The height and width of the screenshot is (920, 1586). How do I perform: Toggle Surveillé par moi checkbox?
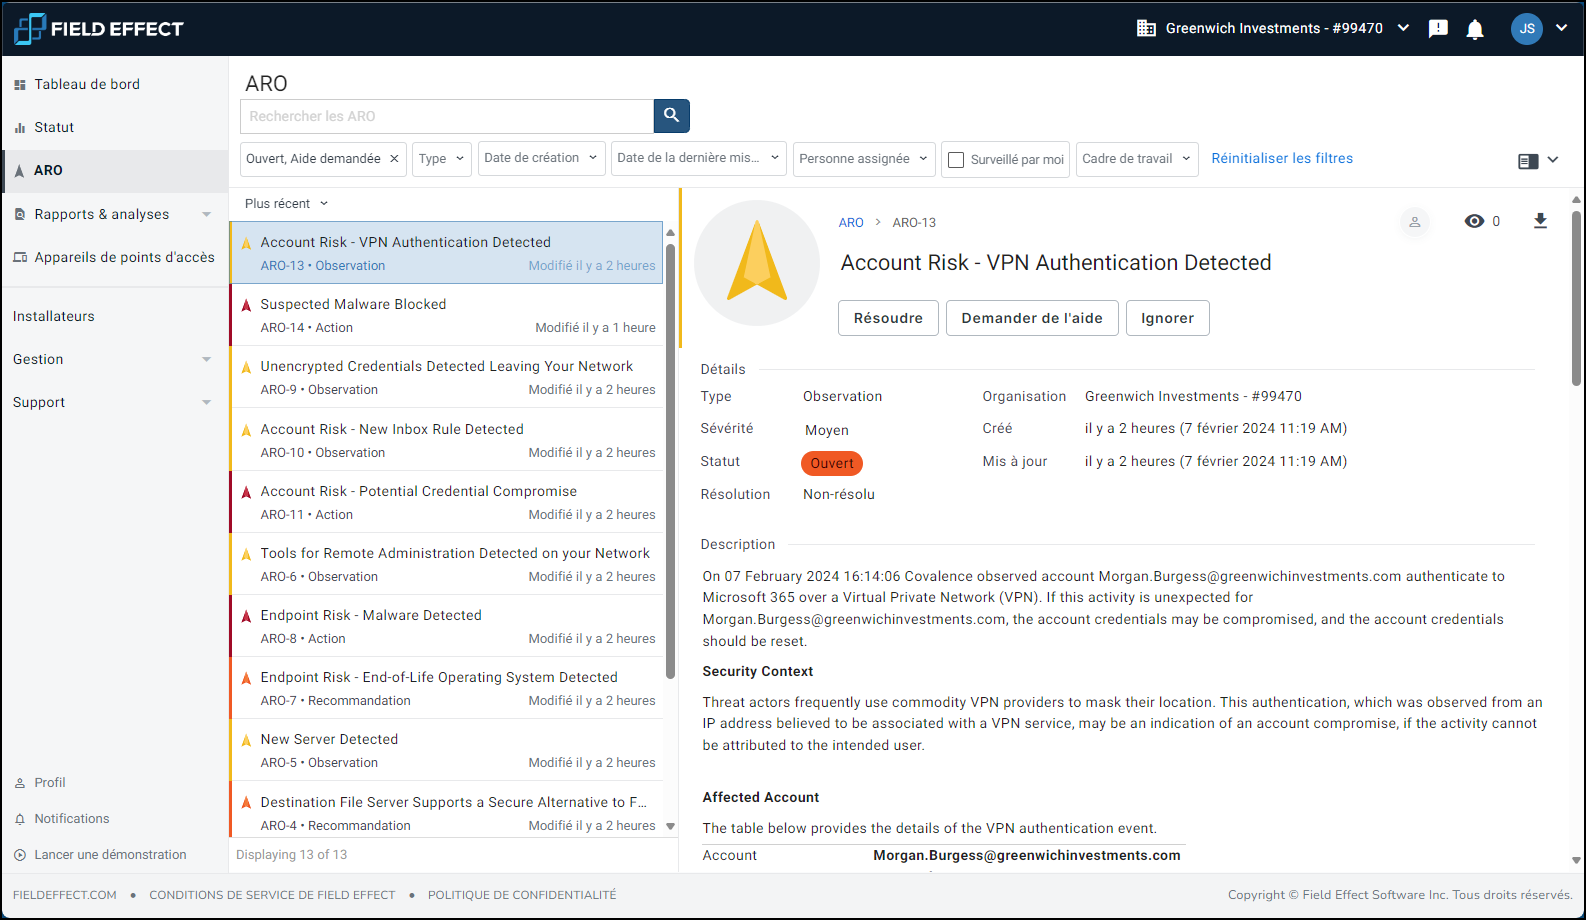956,160
